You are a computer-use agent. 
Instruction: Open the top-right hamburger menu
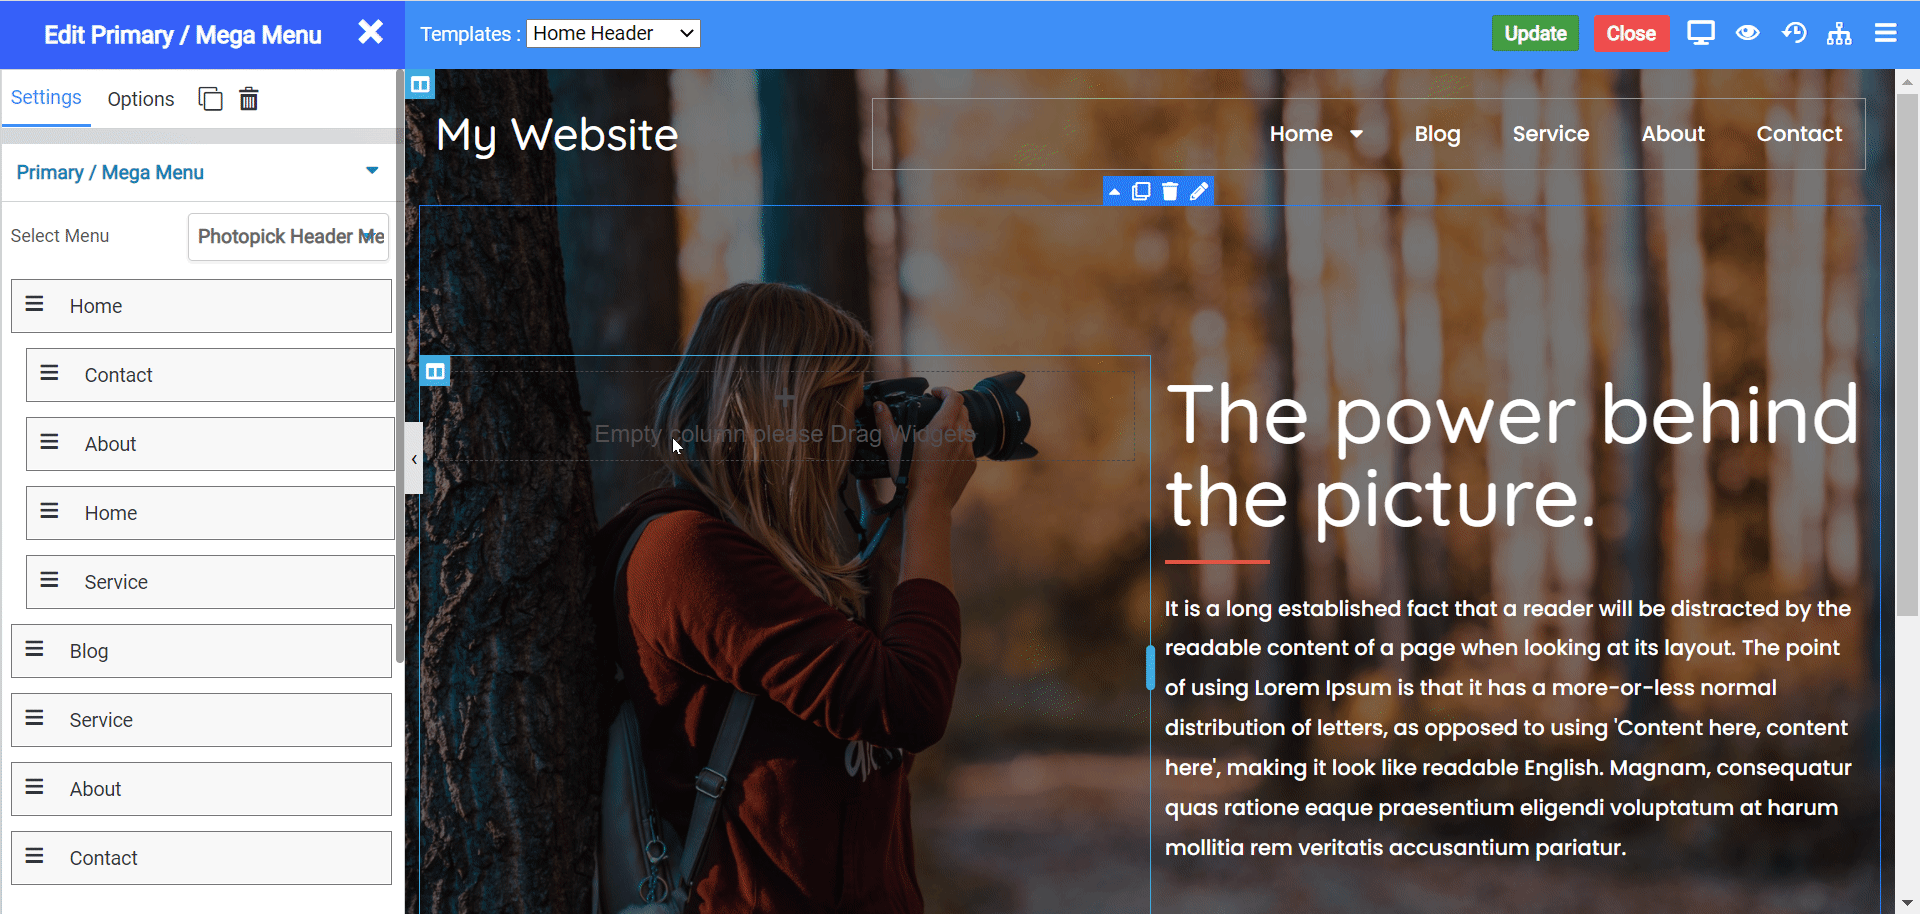[1886, 33]
